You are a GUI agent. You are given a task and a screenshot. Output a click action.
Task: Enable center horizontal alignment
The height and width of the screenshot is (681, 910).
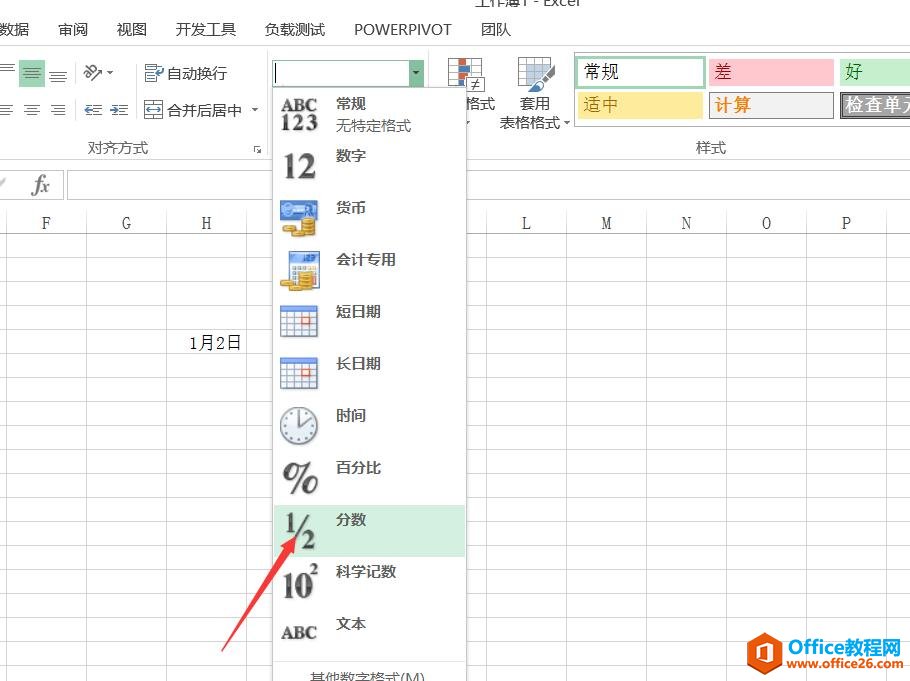(x=33, y=72)
